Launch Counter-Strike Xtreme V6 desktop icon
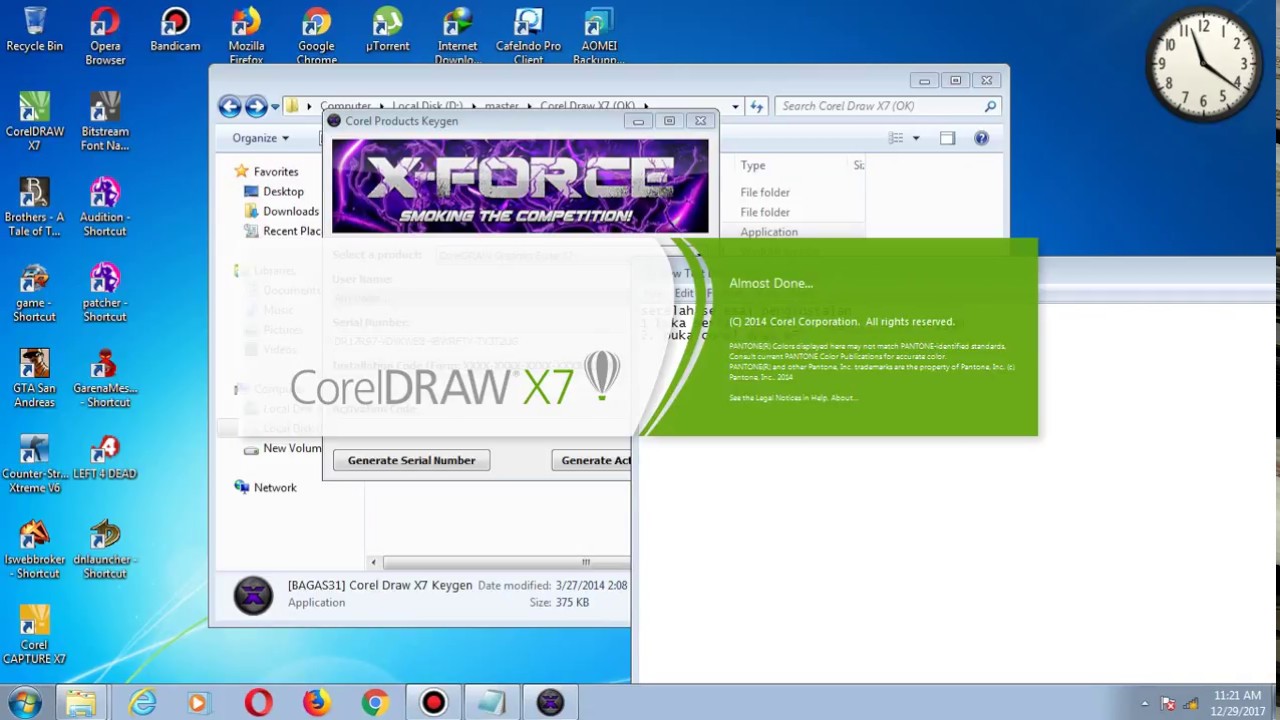The image size is (1280, 720). point(34,463)
